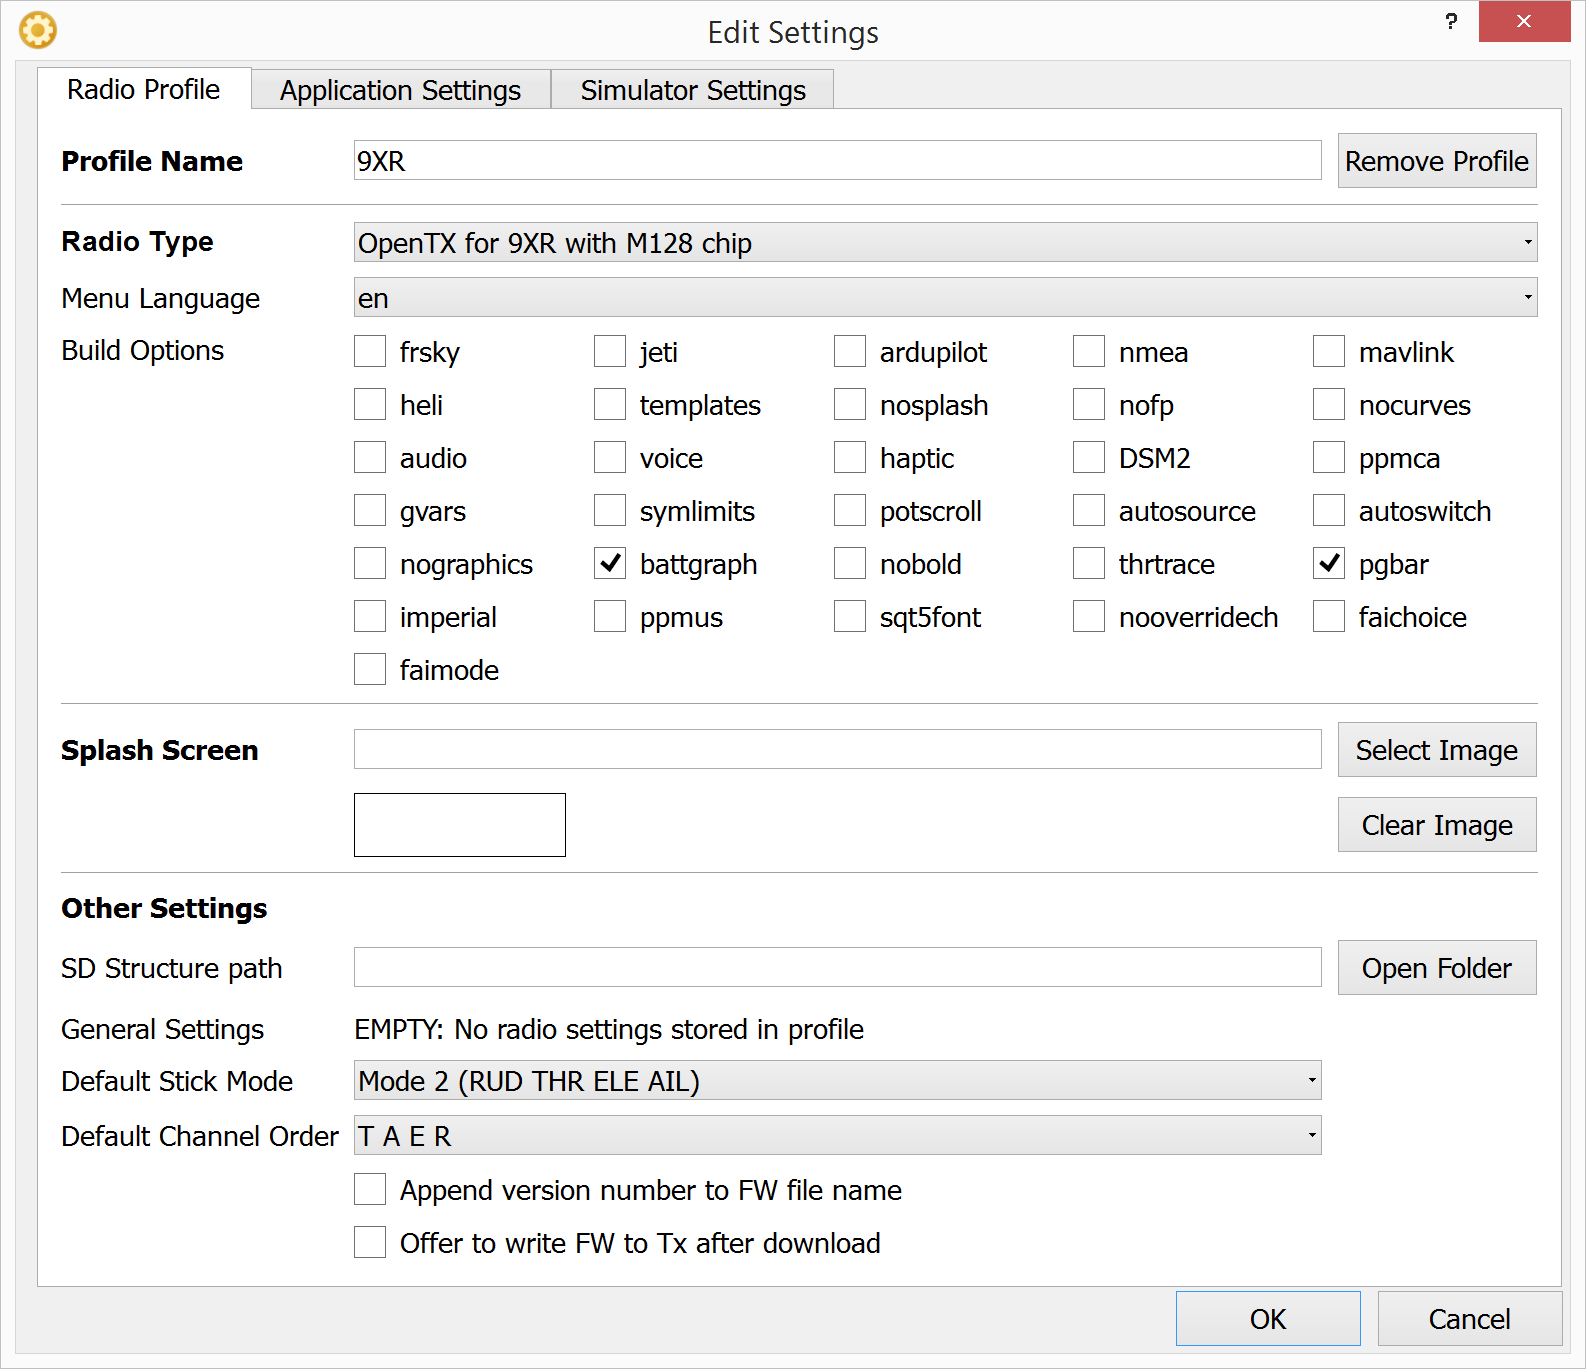This screenshot has width=1586, height=1369.
Task: Click the Splash Screen path field
Action: (x=837, y=749)
